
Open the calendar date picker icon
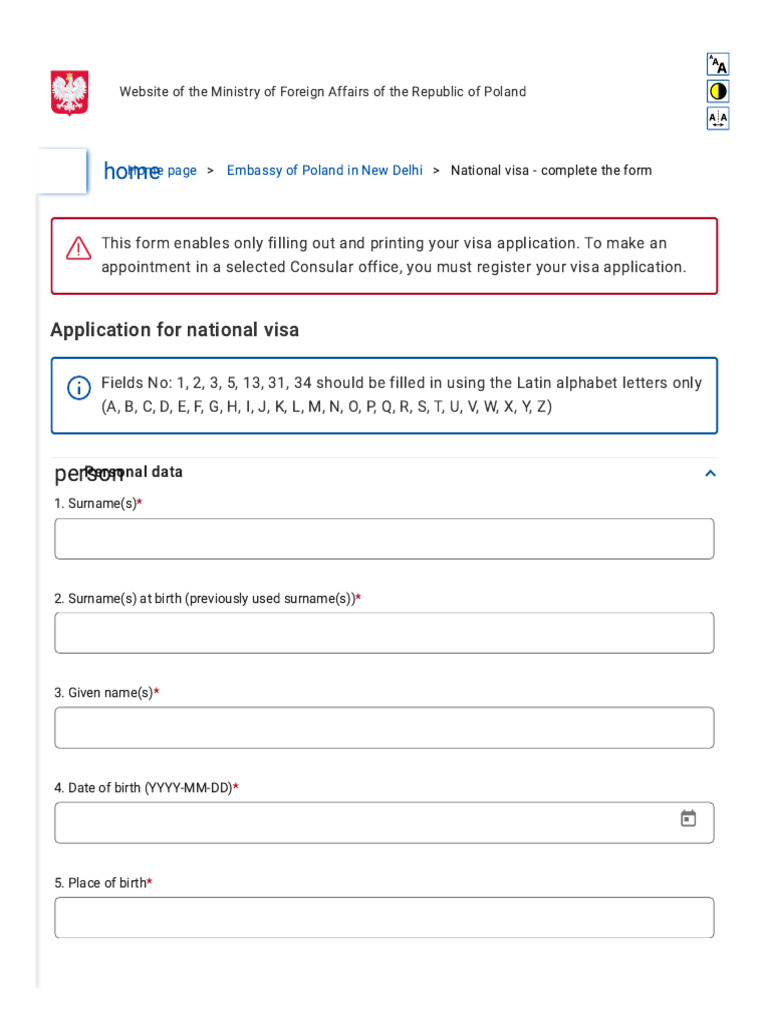coord(688,819)
